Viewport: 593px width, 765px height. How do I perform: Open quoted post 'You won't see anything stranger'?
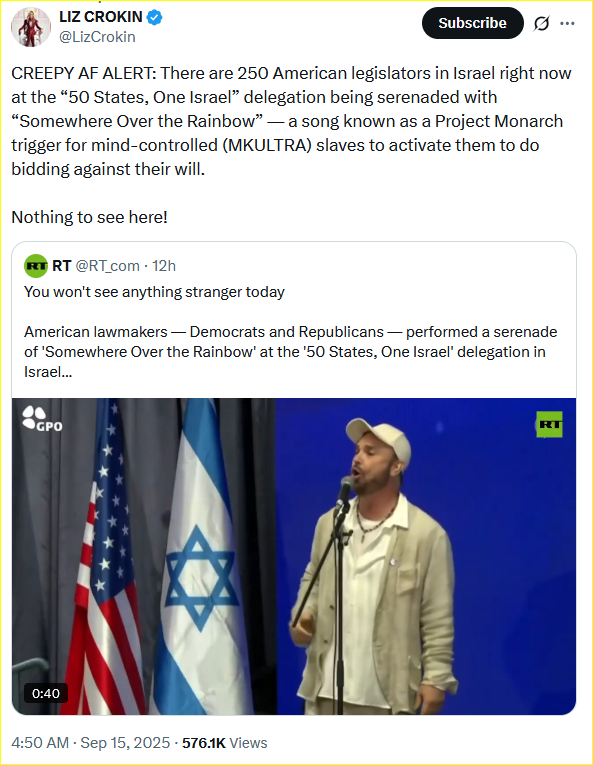[x=154, y=292]
